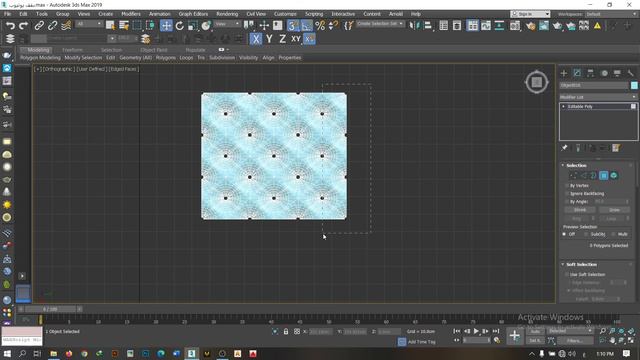Collapse the Selection rollout
Image resolution: width=640 pixels, height=360 pixels.
point(563,165)
